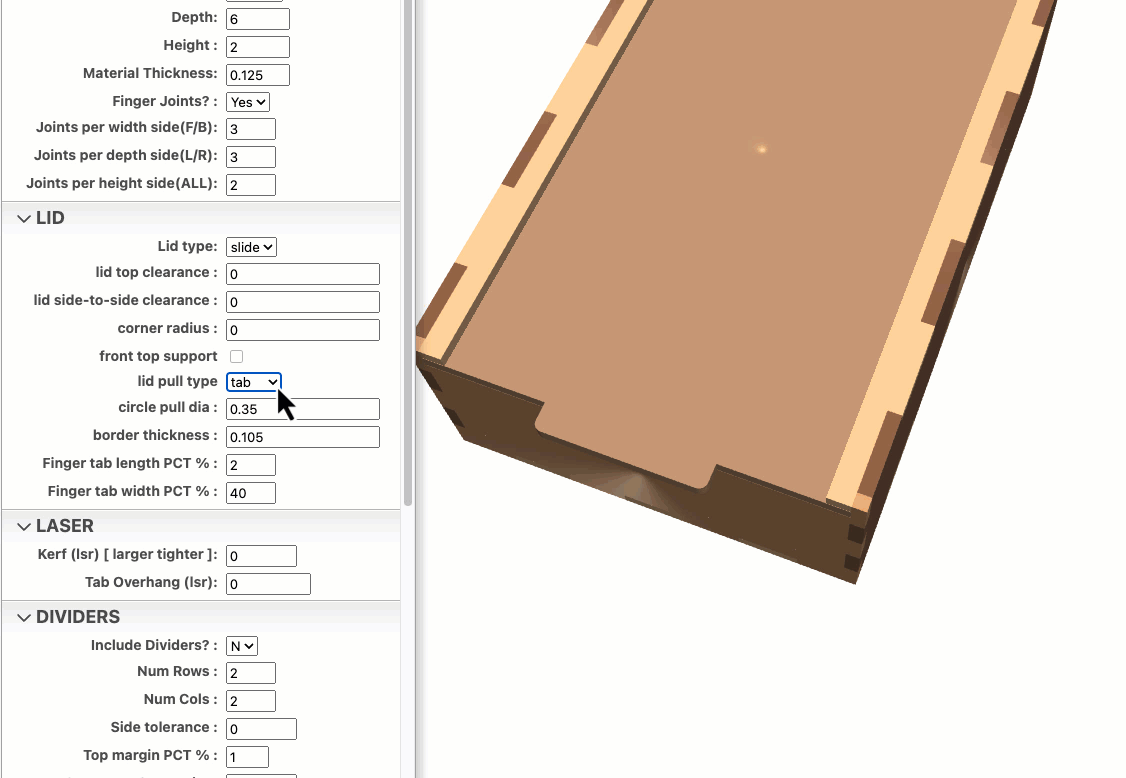Collapse the LASER section chevron
The image size is (1126, 778).
click(24, 527)
